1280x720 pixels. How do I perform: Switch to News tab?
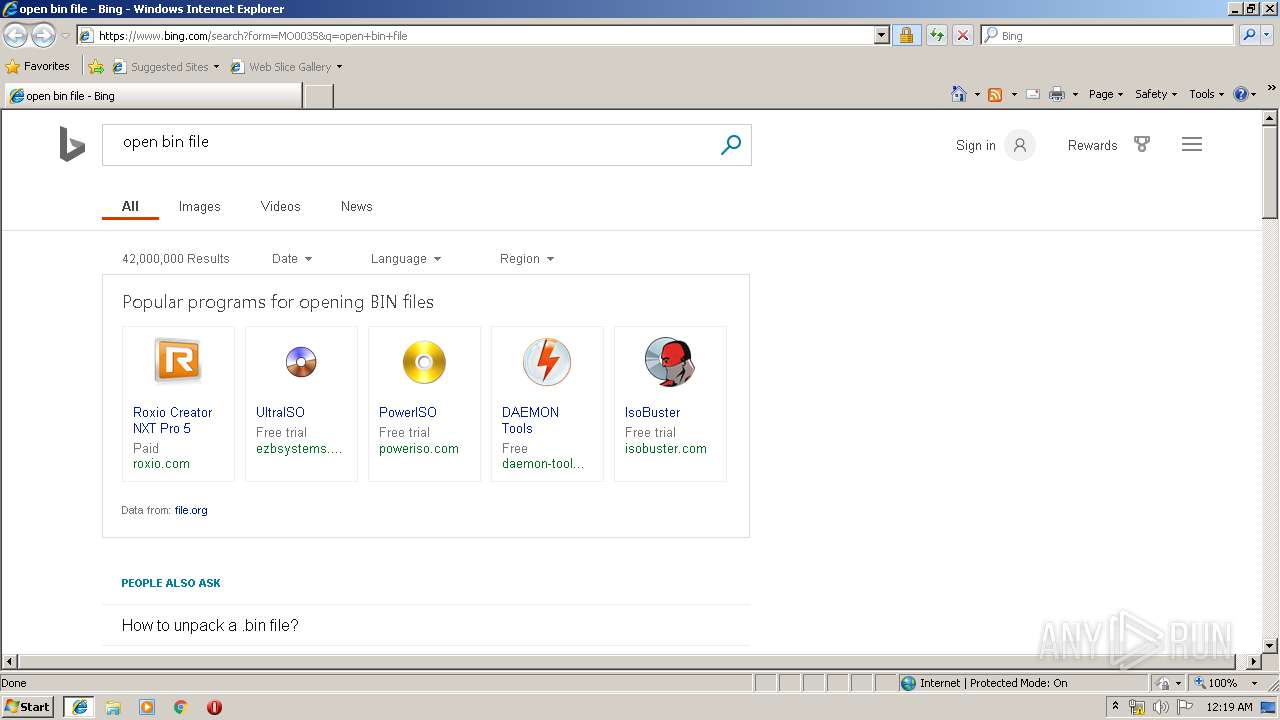[357, 206]
